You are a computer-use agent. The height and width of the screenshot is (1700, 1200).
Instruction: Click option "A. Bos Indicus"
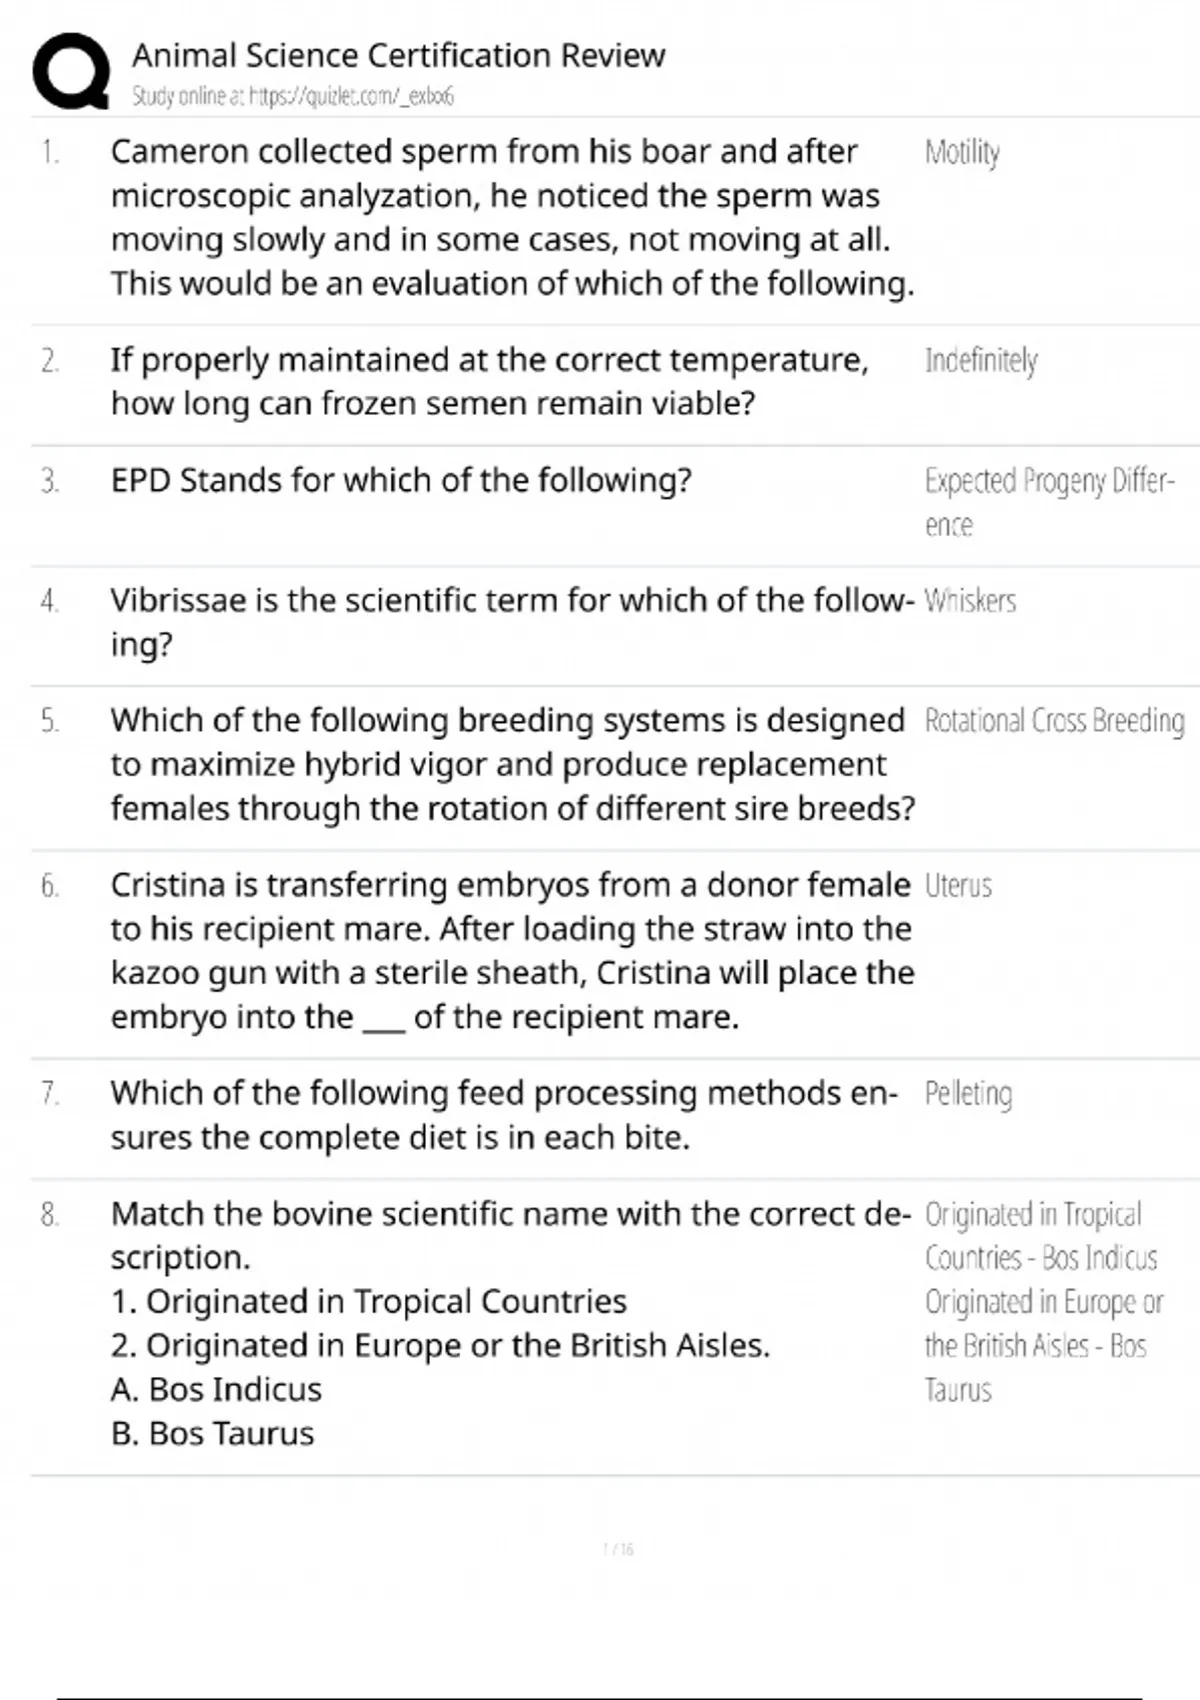(216, 1389)
